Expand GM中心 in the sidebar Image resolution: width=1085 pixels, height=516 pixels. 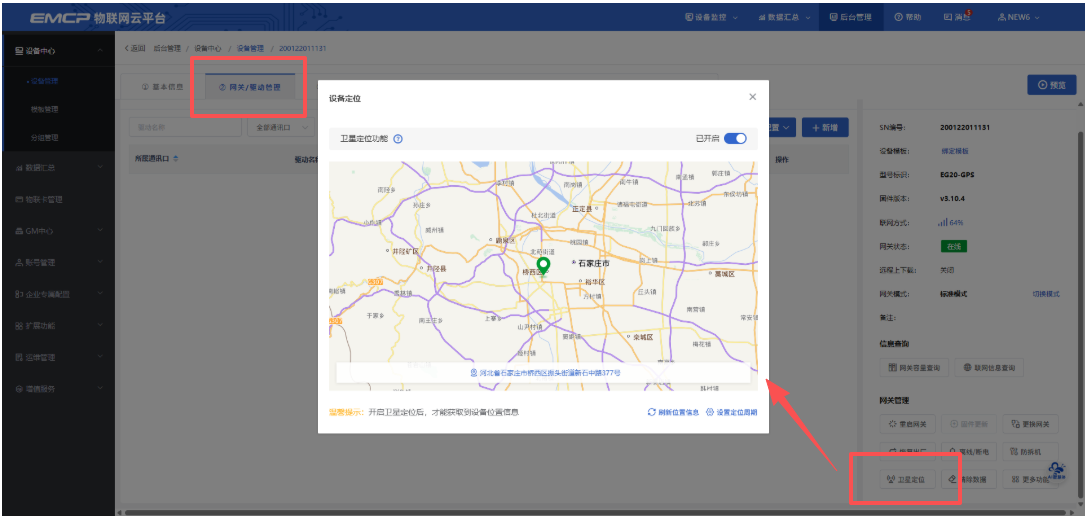click(58, 230)
